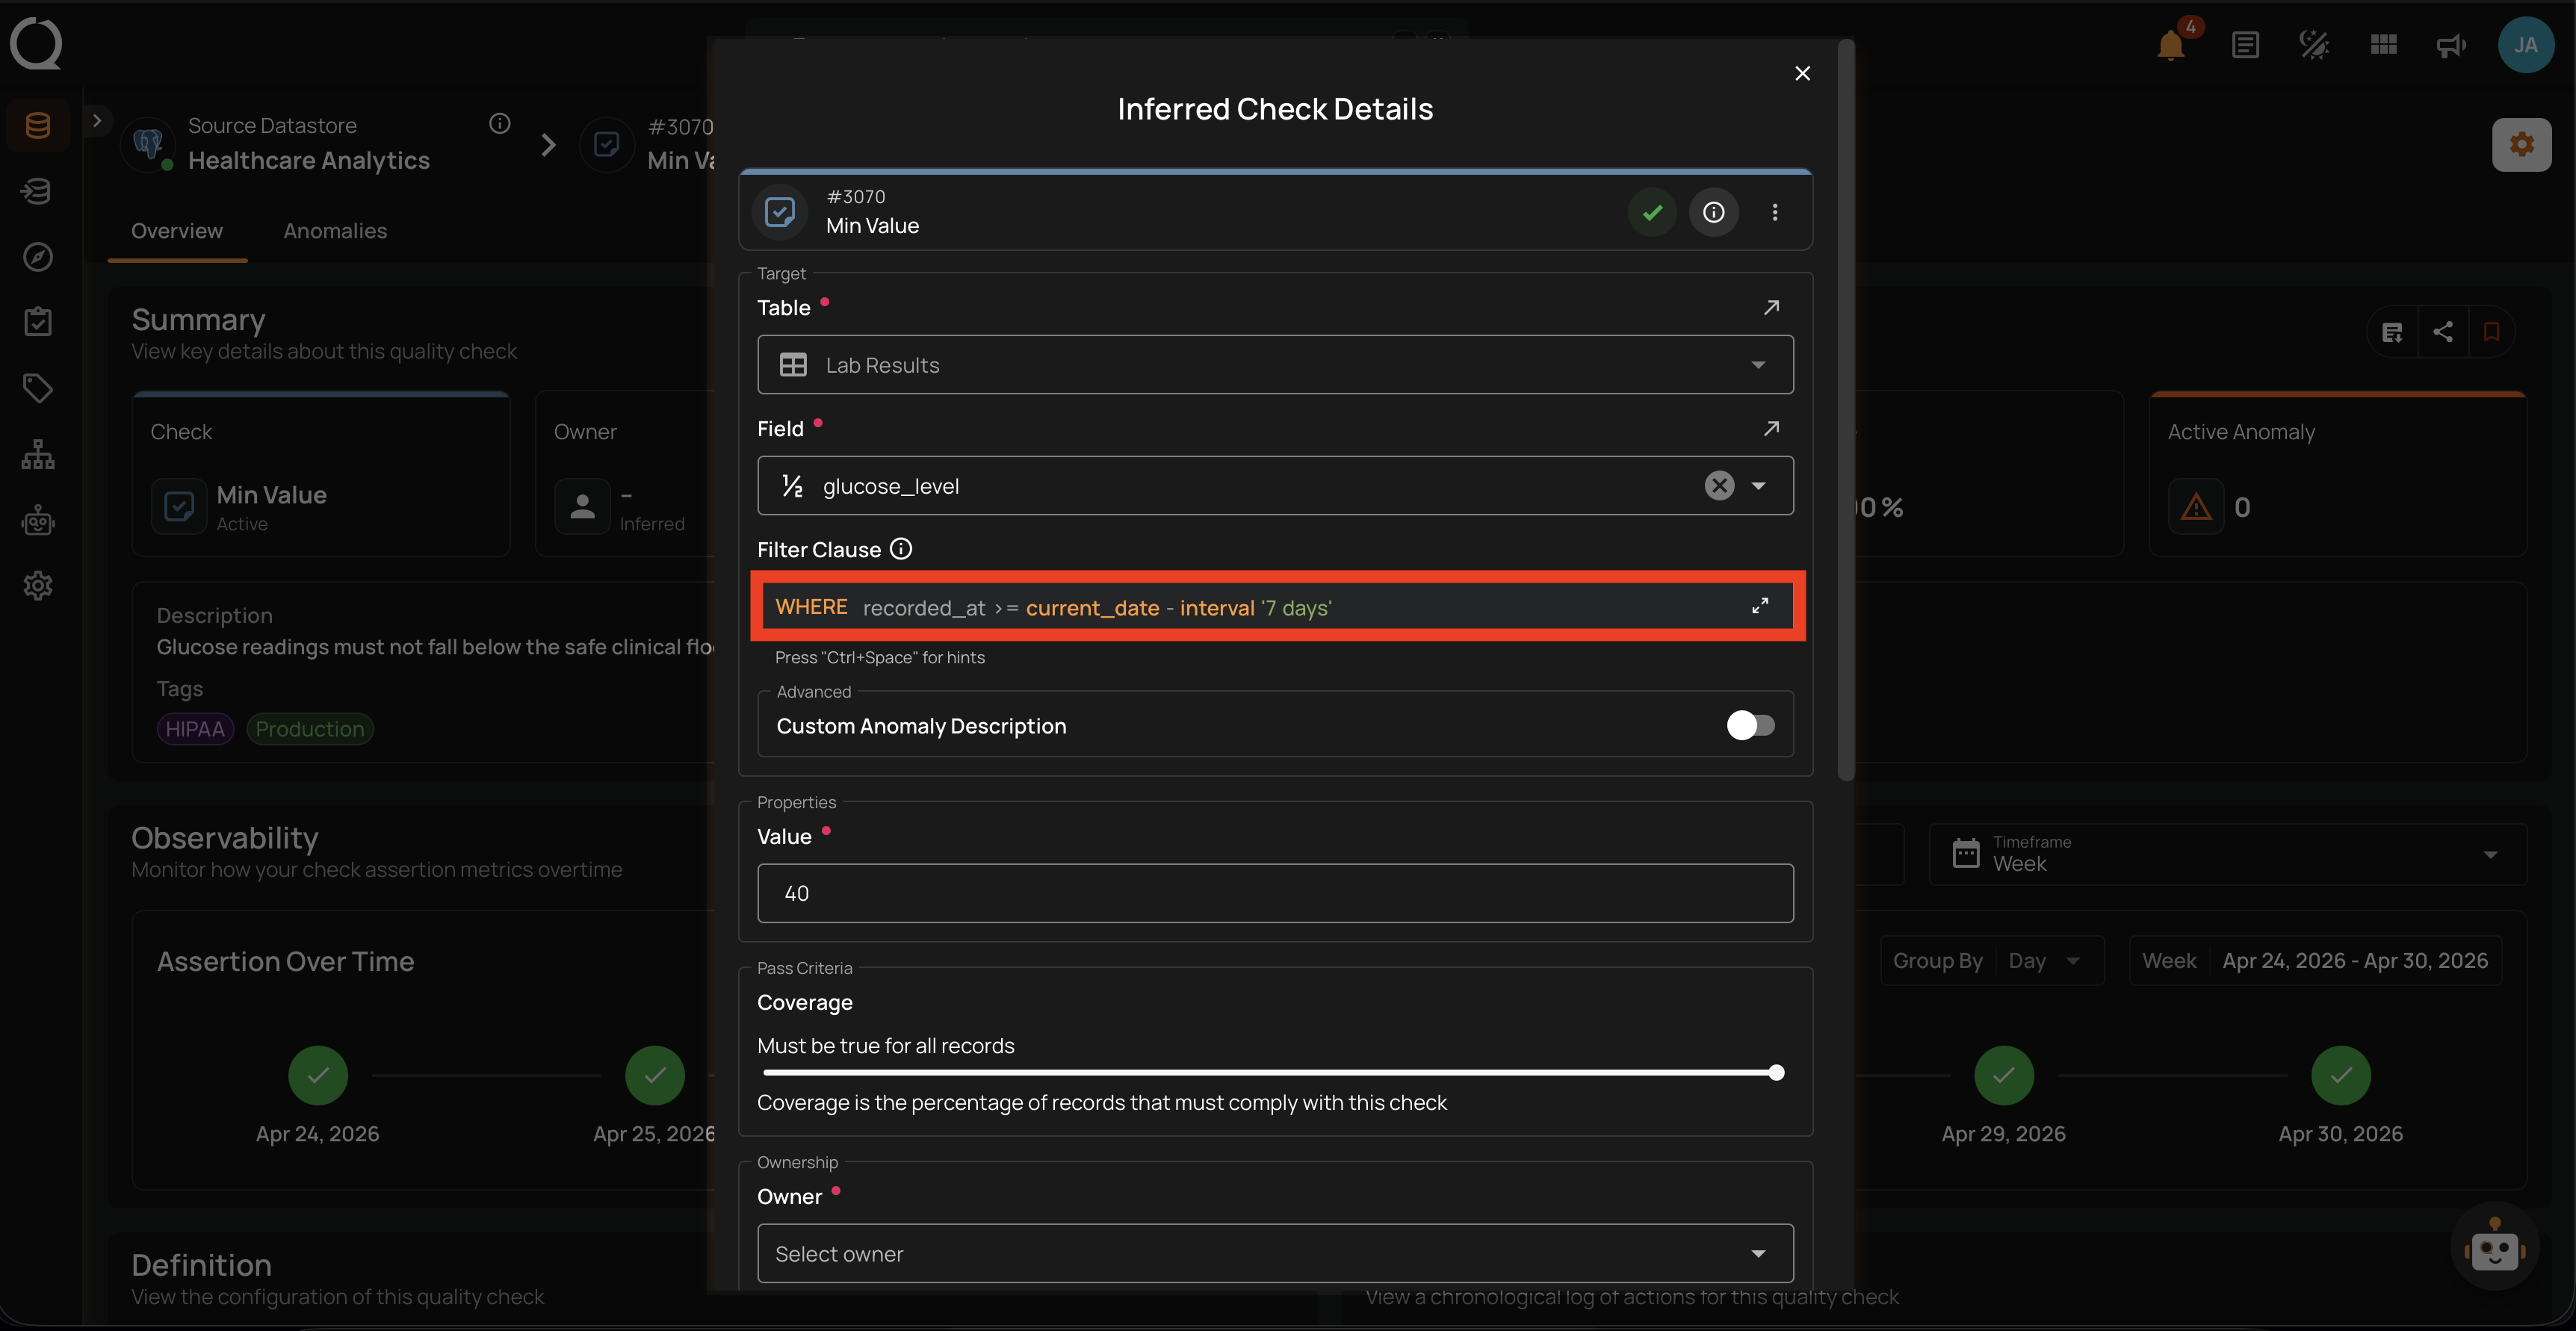Open the data flow sidebar icon

pos(38,191)
